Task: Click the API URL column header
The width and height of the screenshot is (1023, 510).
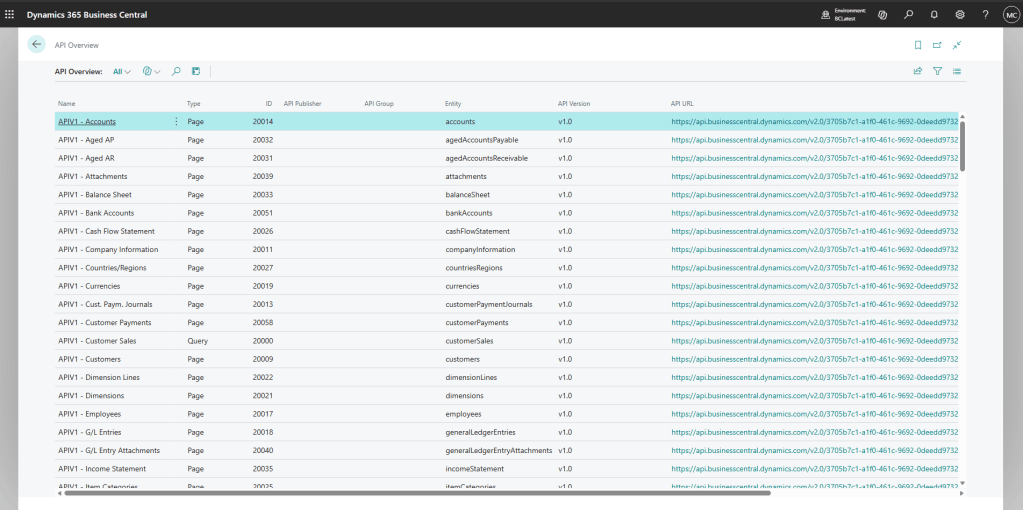Action: [682, 104]
